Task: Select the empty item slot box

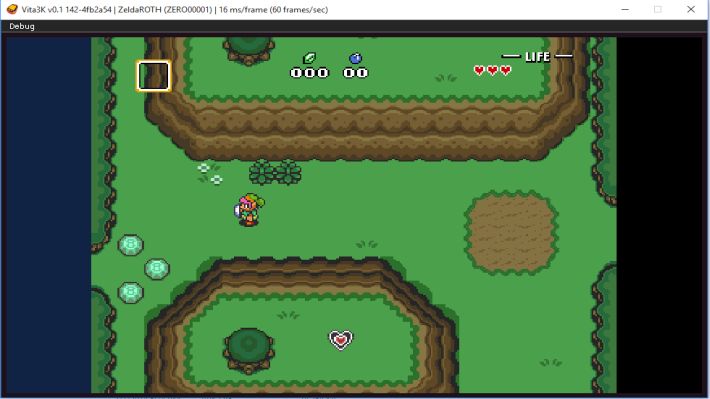Action: [x=154, y=76]
